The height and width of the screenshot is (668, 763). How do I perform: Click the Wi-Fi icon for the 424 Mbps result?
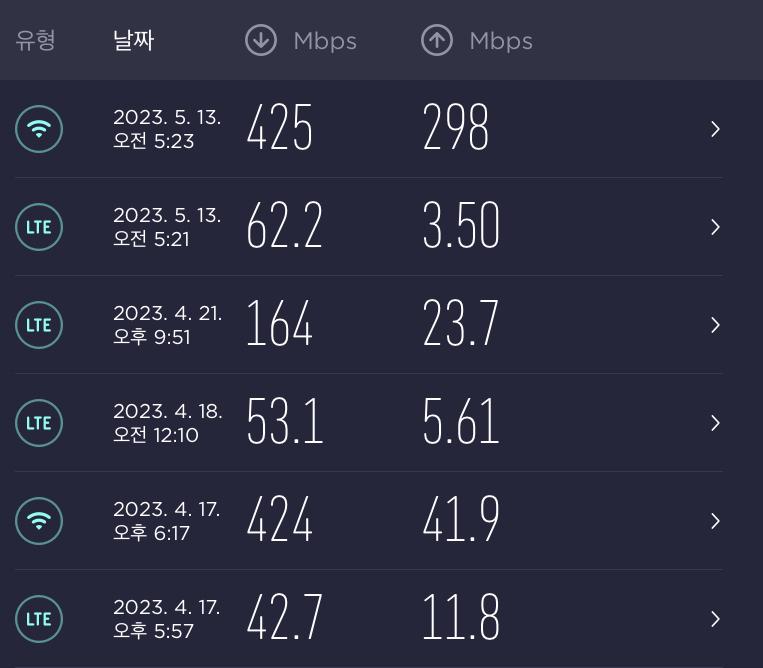[39, 521]
